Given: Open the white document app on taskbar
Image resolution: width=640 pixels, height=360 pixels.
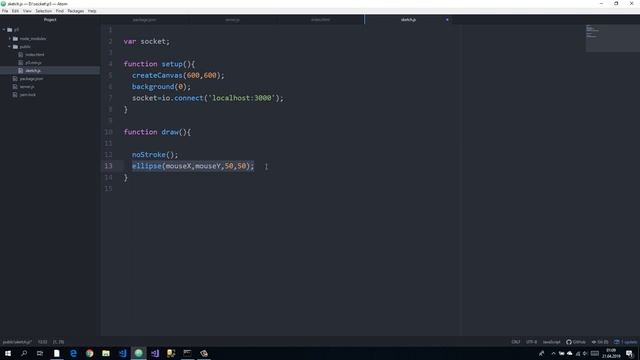Looking at the screenshot, I should [x=57, y=353].
